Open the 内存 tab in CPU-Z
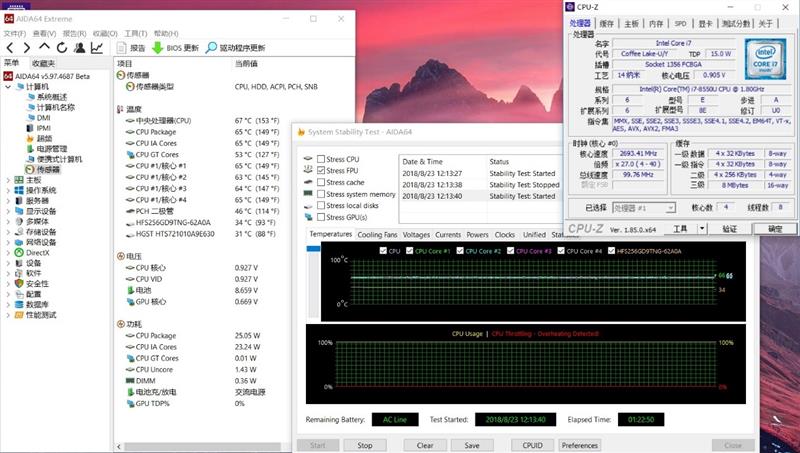 click(656, 23)
